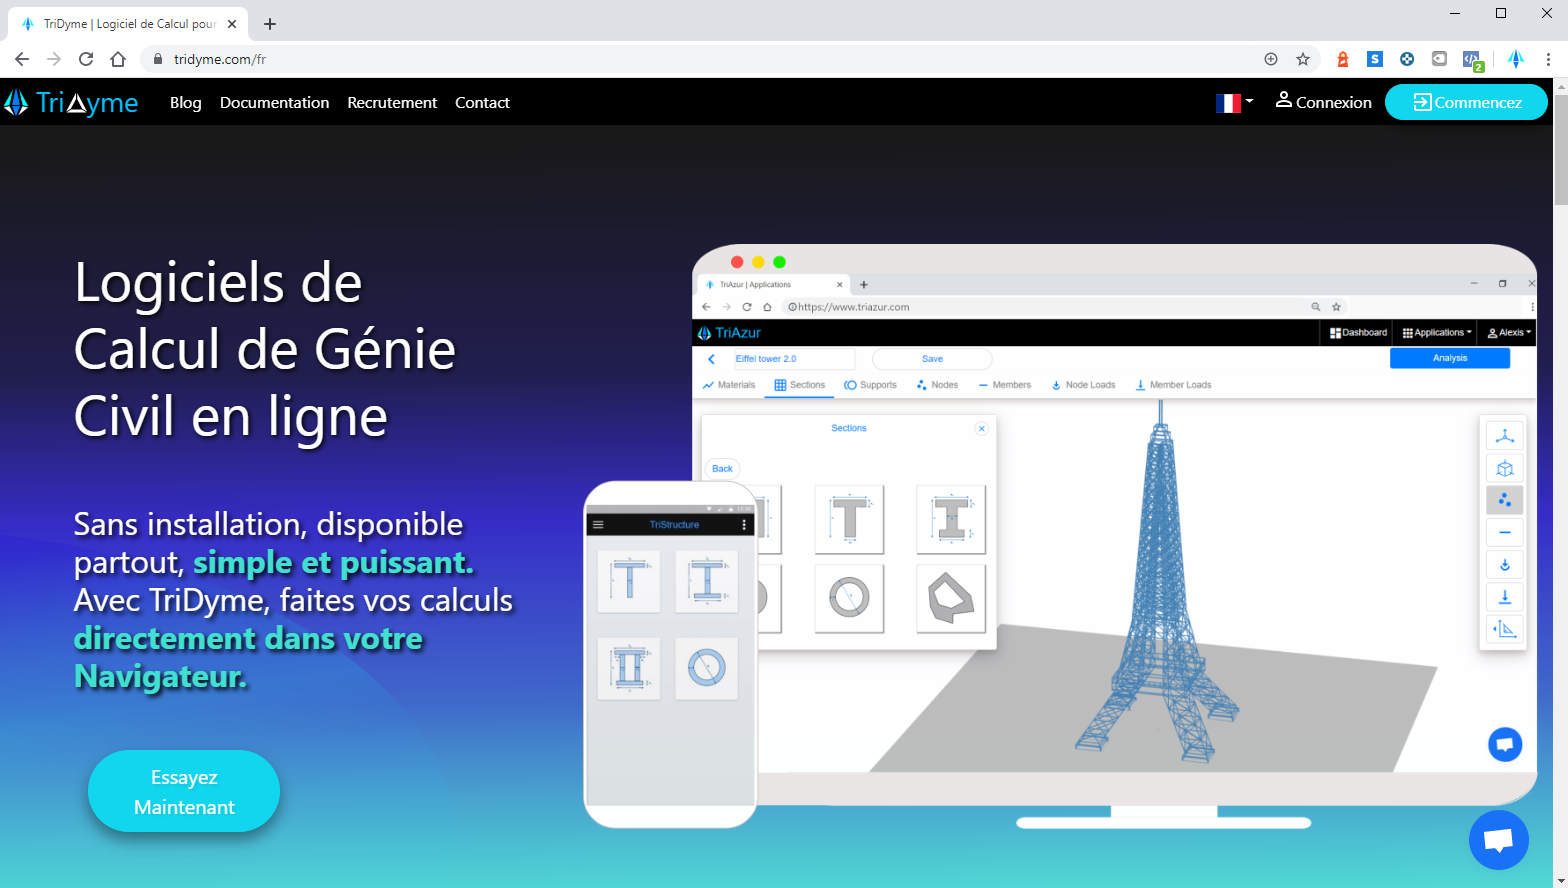Click the page's vertical scrollbar thumb
The width and height of the screenshot is (1568, 888).
1560,150
